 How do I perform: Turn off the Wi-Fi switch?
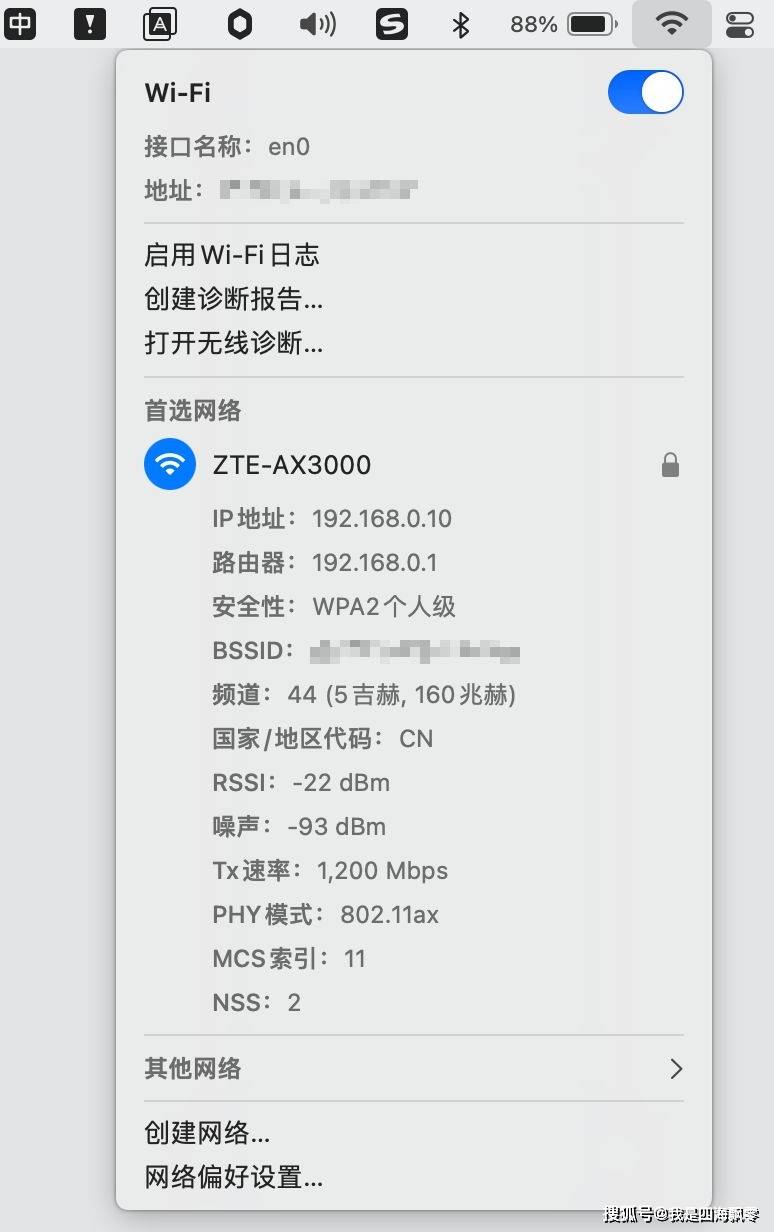(645, 93)
